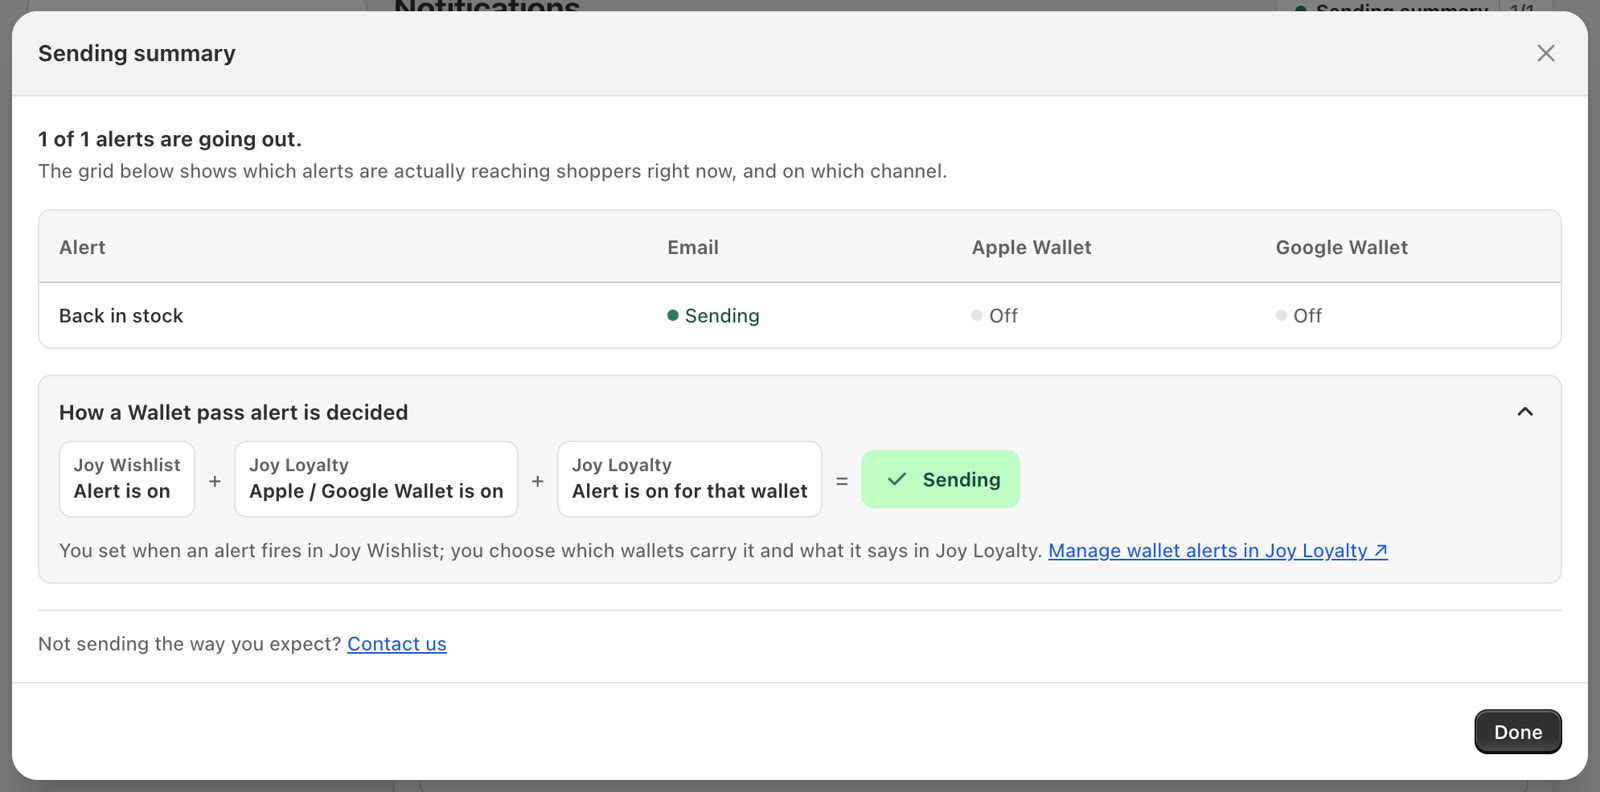Click the Apple Wallet Off status
This screenshot has height=792, width=1600.
tap(994, 316)
